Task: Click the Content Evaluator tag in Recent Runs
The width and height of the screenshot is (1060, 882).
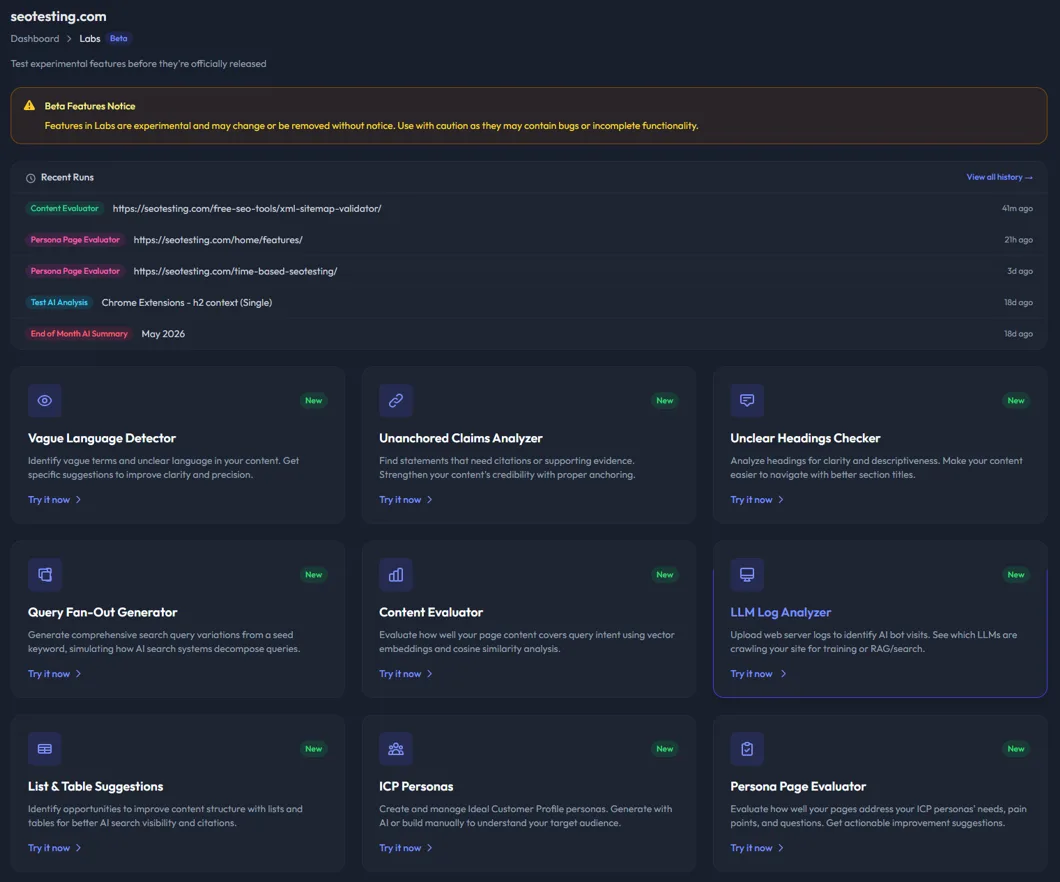Action: click(64, 208)
